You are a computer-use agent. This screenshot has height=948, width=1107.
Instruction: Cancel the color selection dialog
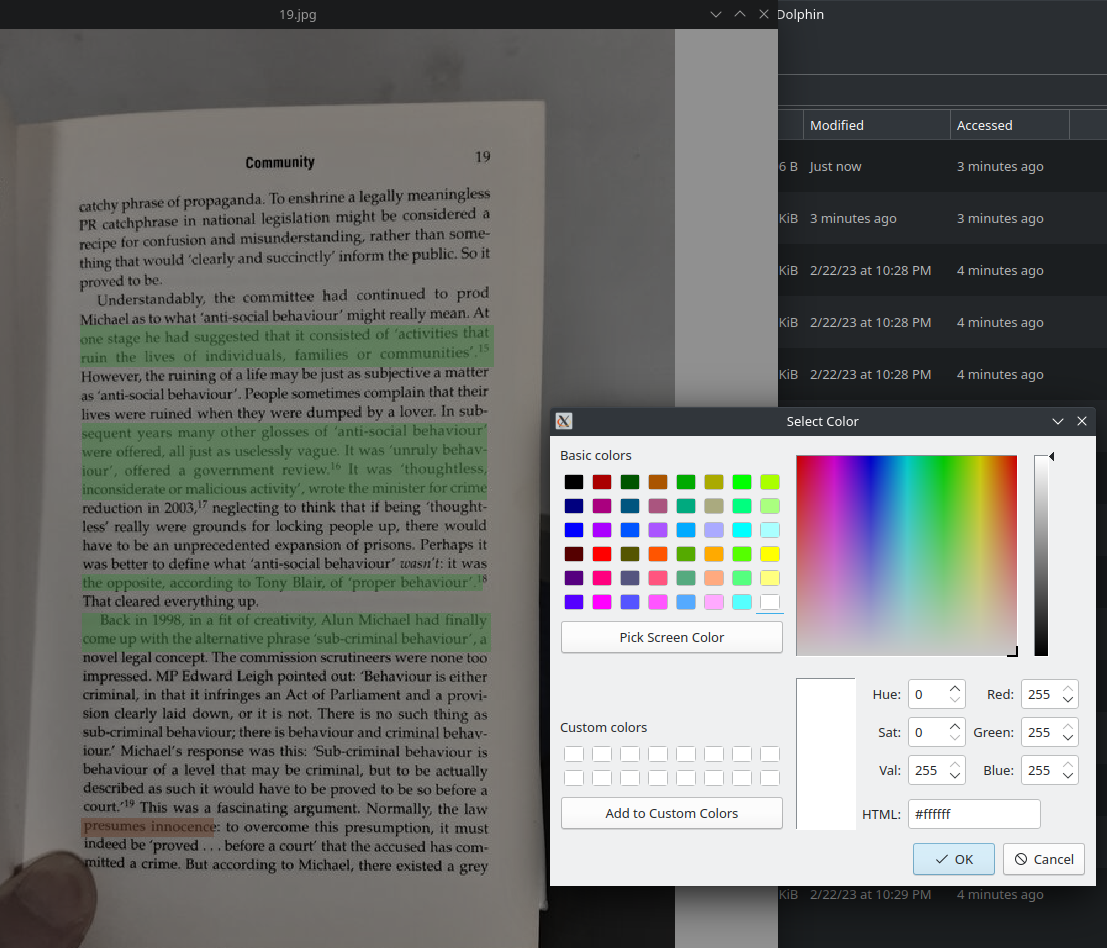[x=1043, y=859]
